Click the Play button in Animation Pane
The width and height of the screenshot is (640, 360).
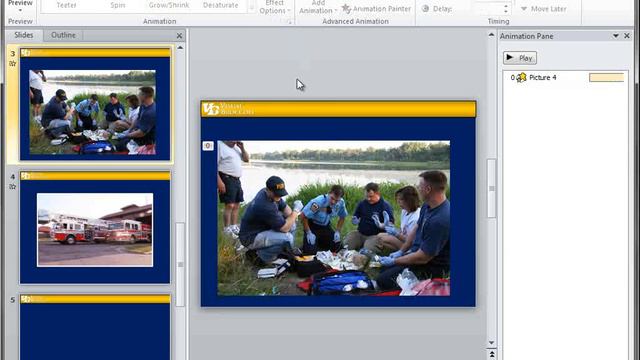coord(520,58)
